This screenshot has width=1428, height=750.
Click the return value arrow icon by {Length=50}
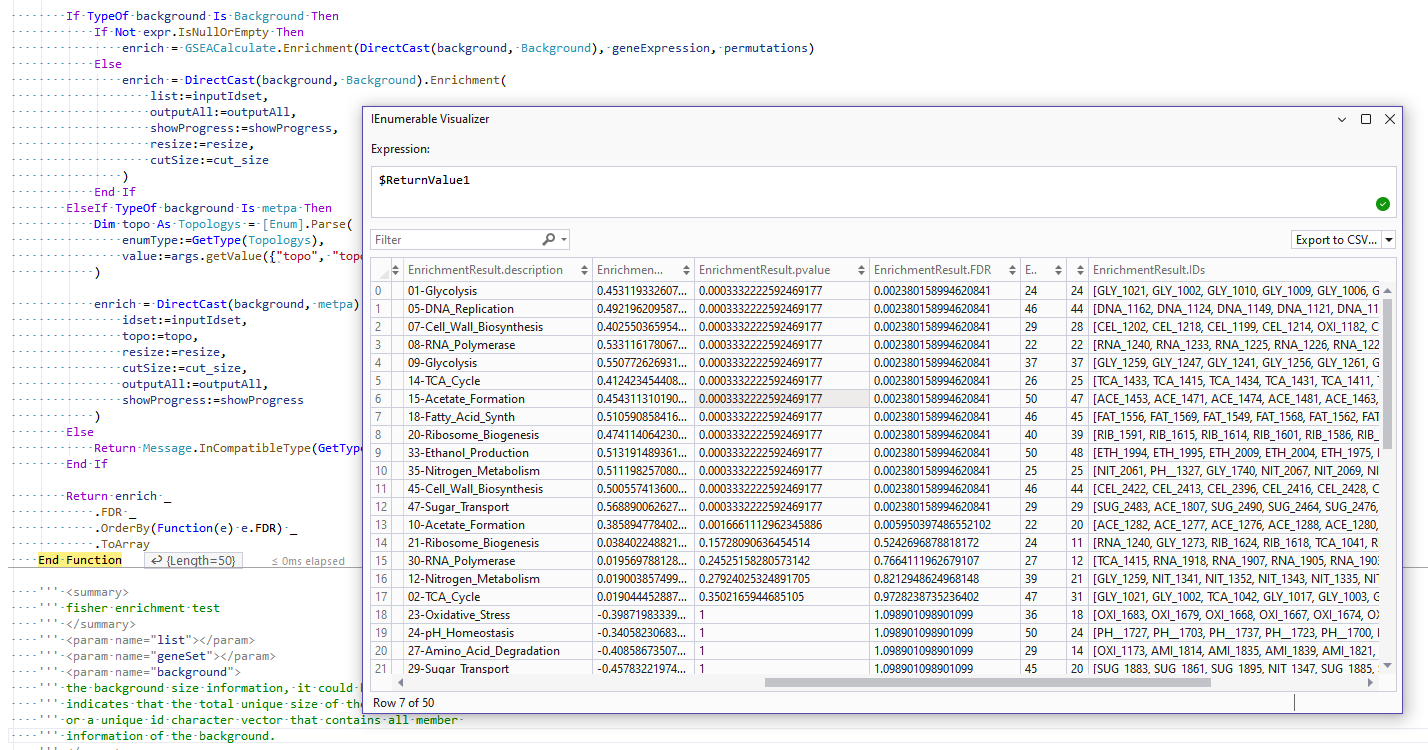point(157,561)
